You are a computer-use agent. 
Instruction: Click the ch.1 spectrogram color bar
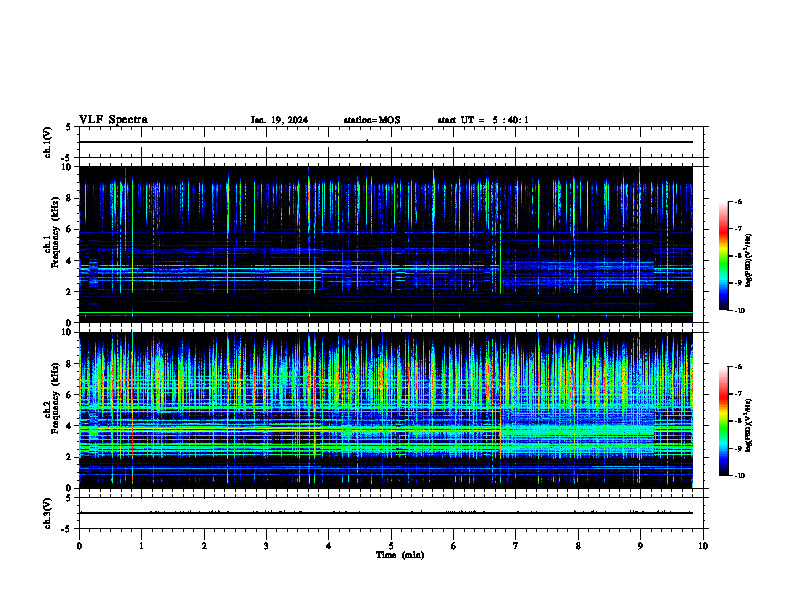(x=723, y=256)
